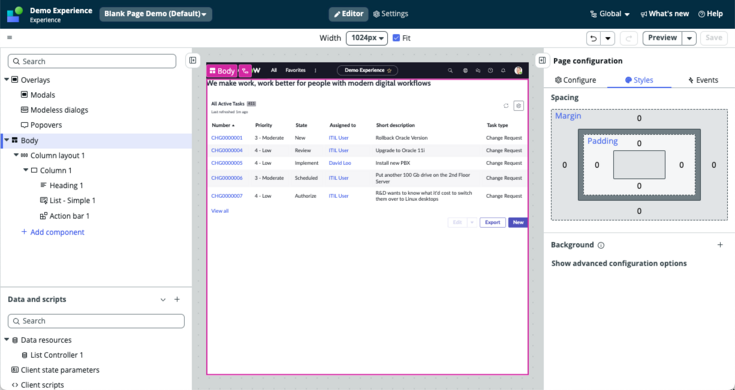Click the All menu in preview header
735x390 pixels.
[x=274, y=70]
